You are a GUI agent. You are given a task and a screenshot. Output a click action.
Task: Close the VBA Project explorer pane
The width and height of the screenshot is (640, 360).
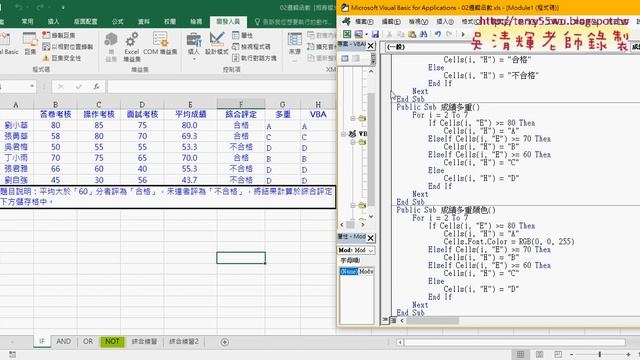(x=371, y=46)
